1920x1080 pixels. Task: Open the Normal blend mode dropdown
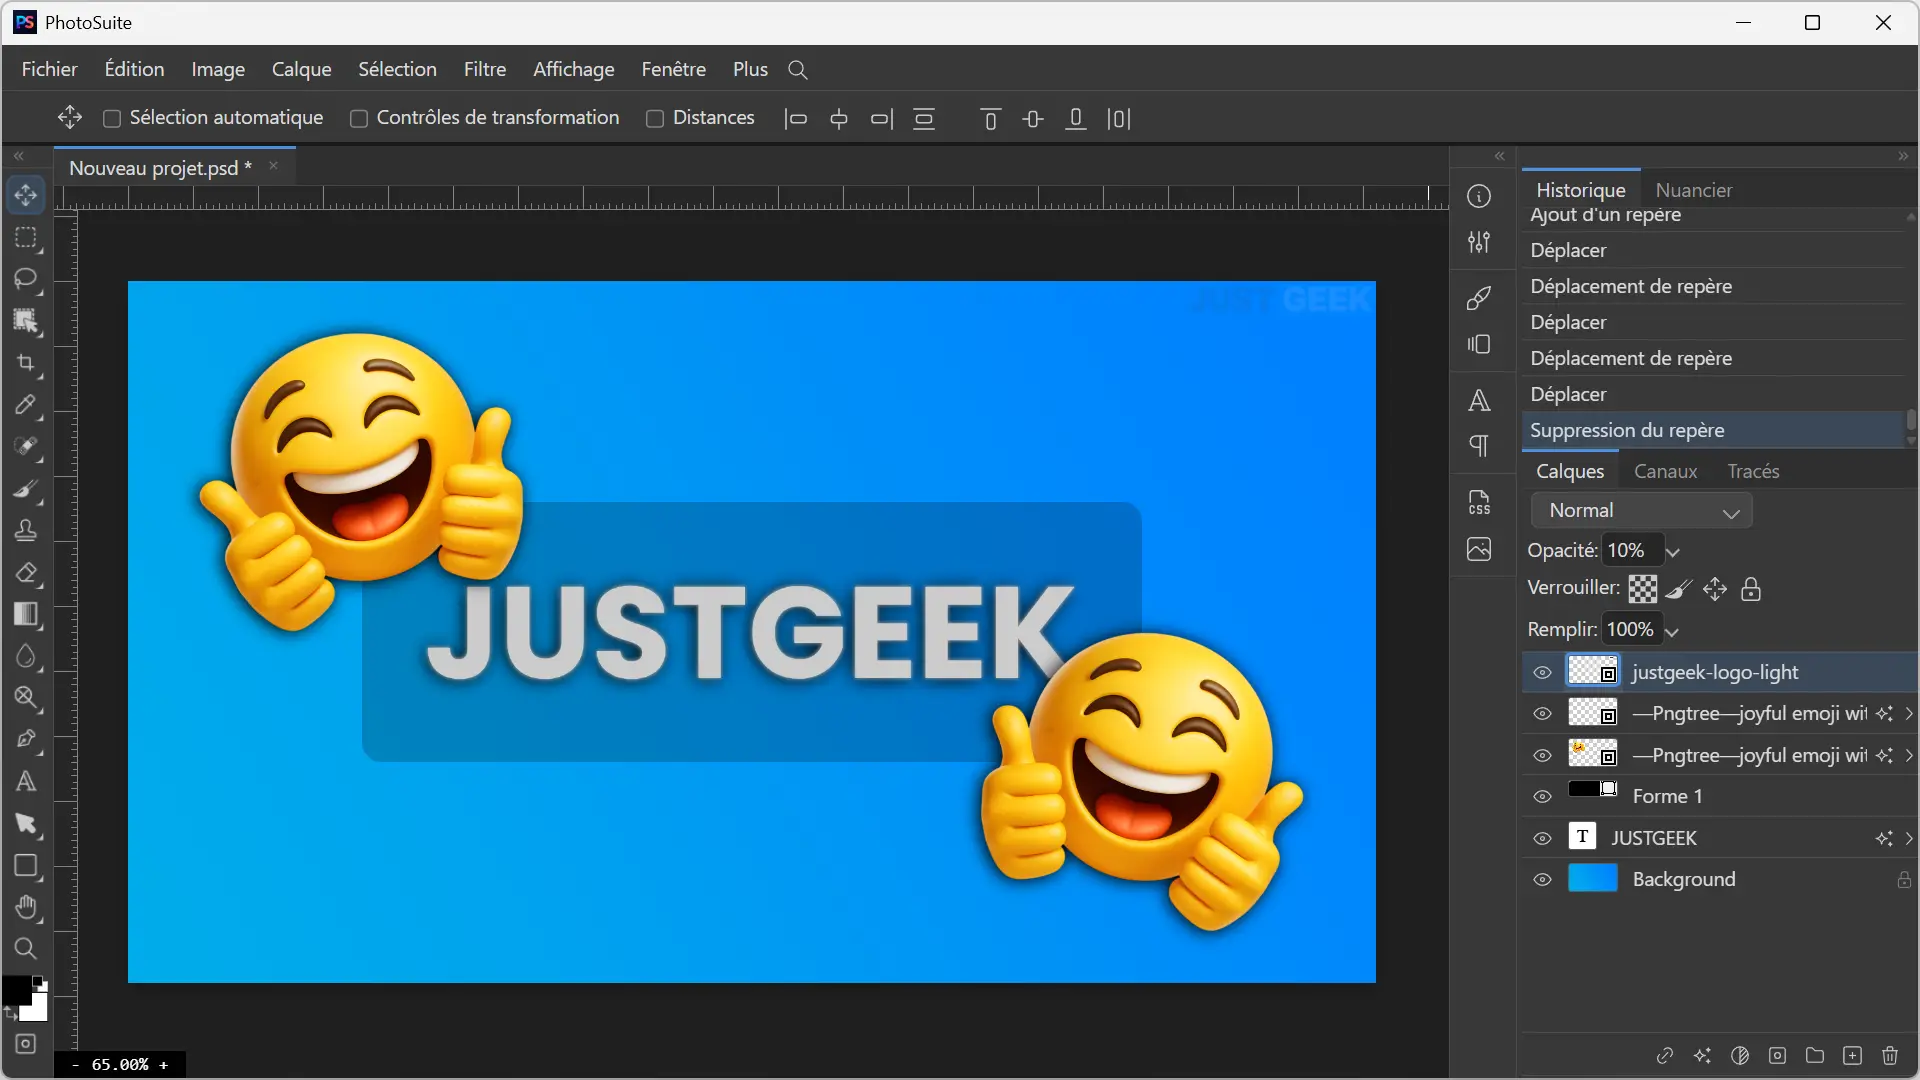(1641, 511)
